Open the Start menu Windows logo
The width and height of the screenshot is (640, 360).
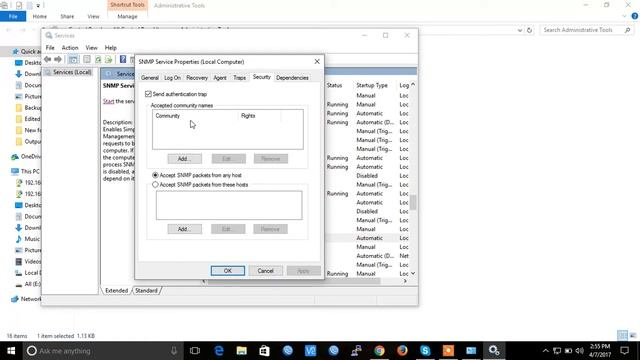coord(11,351)
